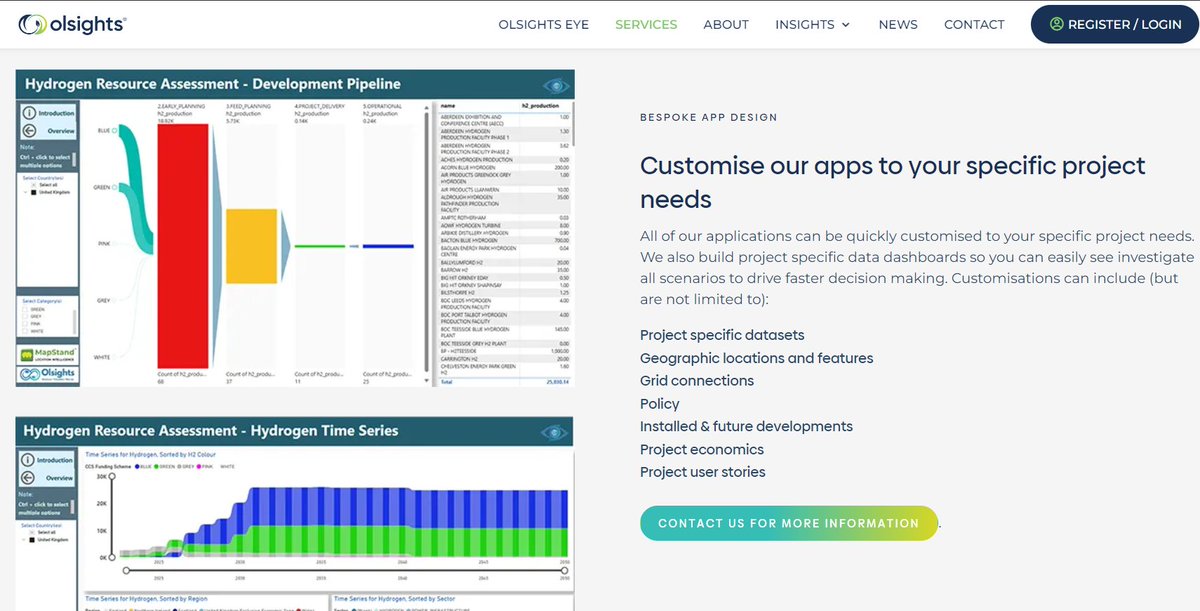
Task: Click Contact Us For More Information button
Action: pyautogui.click(x=789, y=523)
